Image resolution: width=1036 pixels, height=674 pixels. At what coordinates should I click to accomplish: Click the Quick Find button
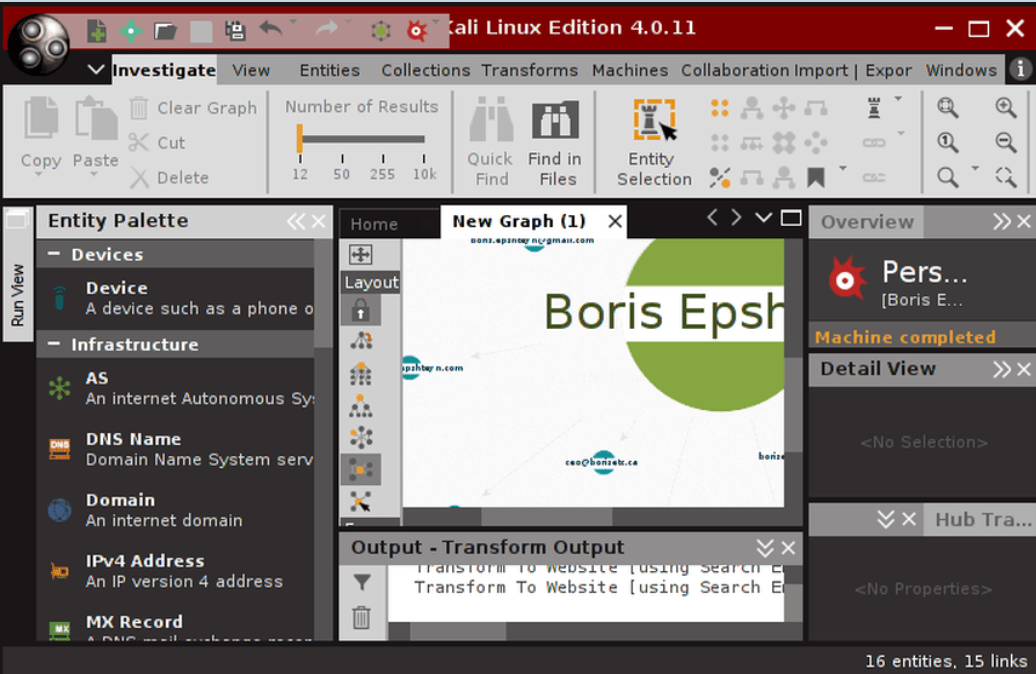pos(490,142)
